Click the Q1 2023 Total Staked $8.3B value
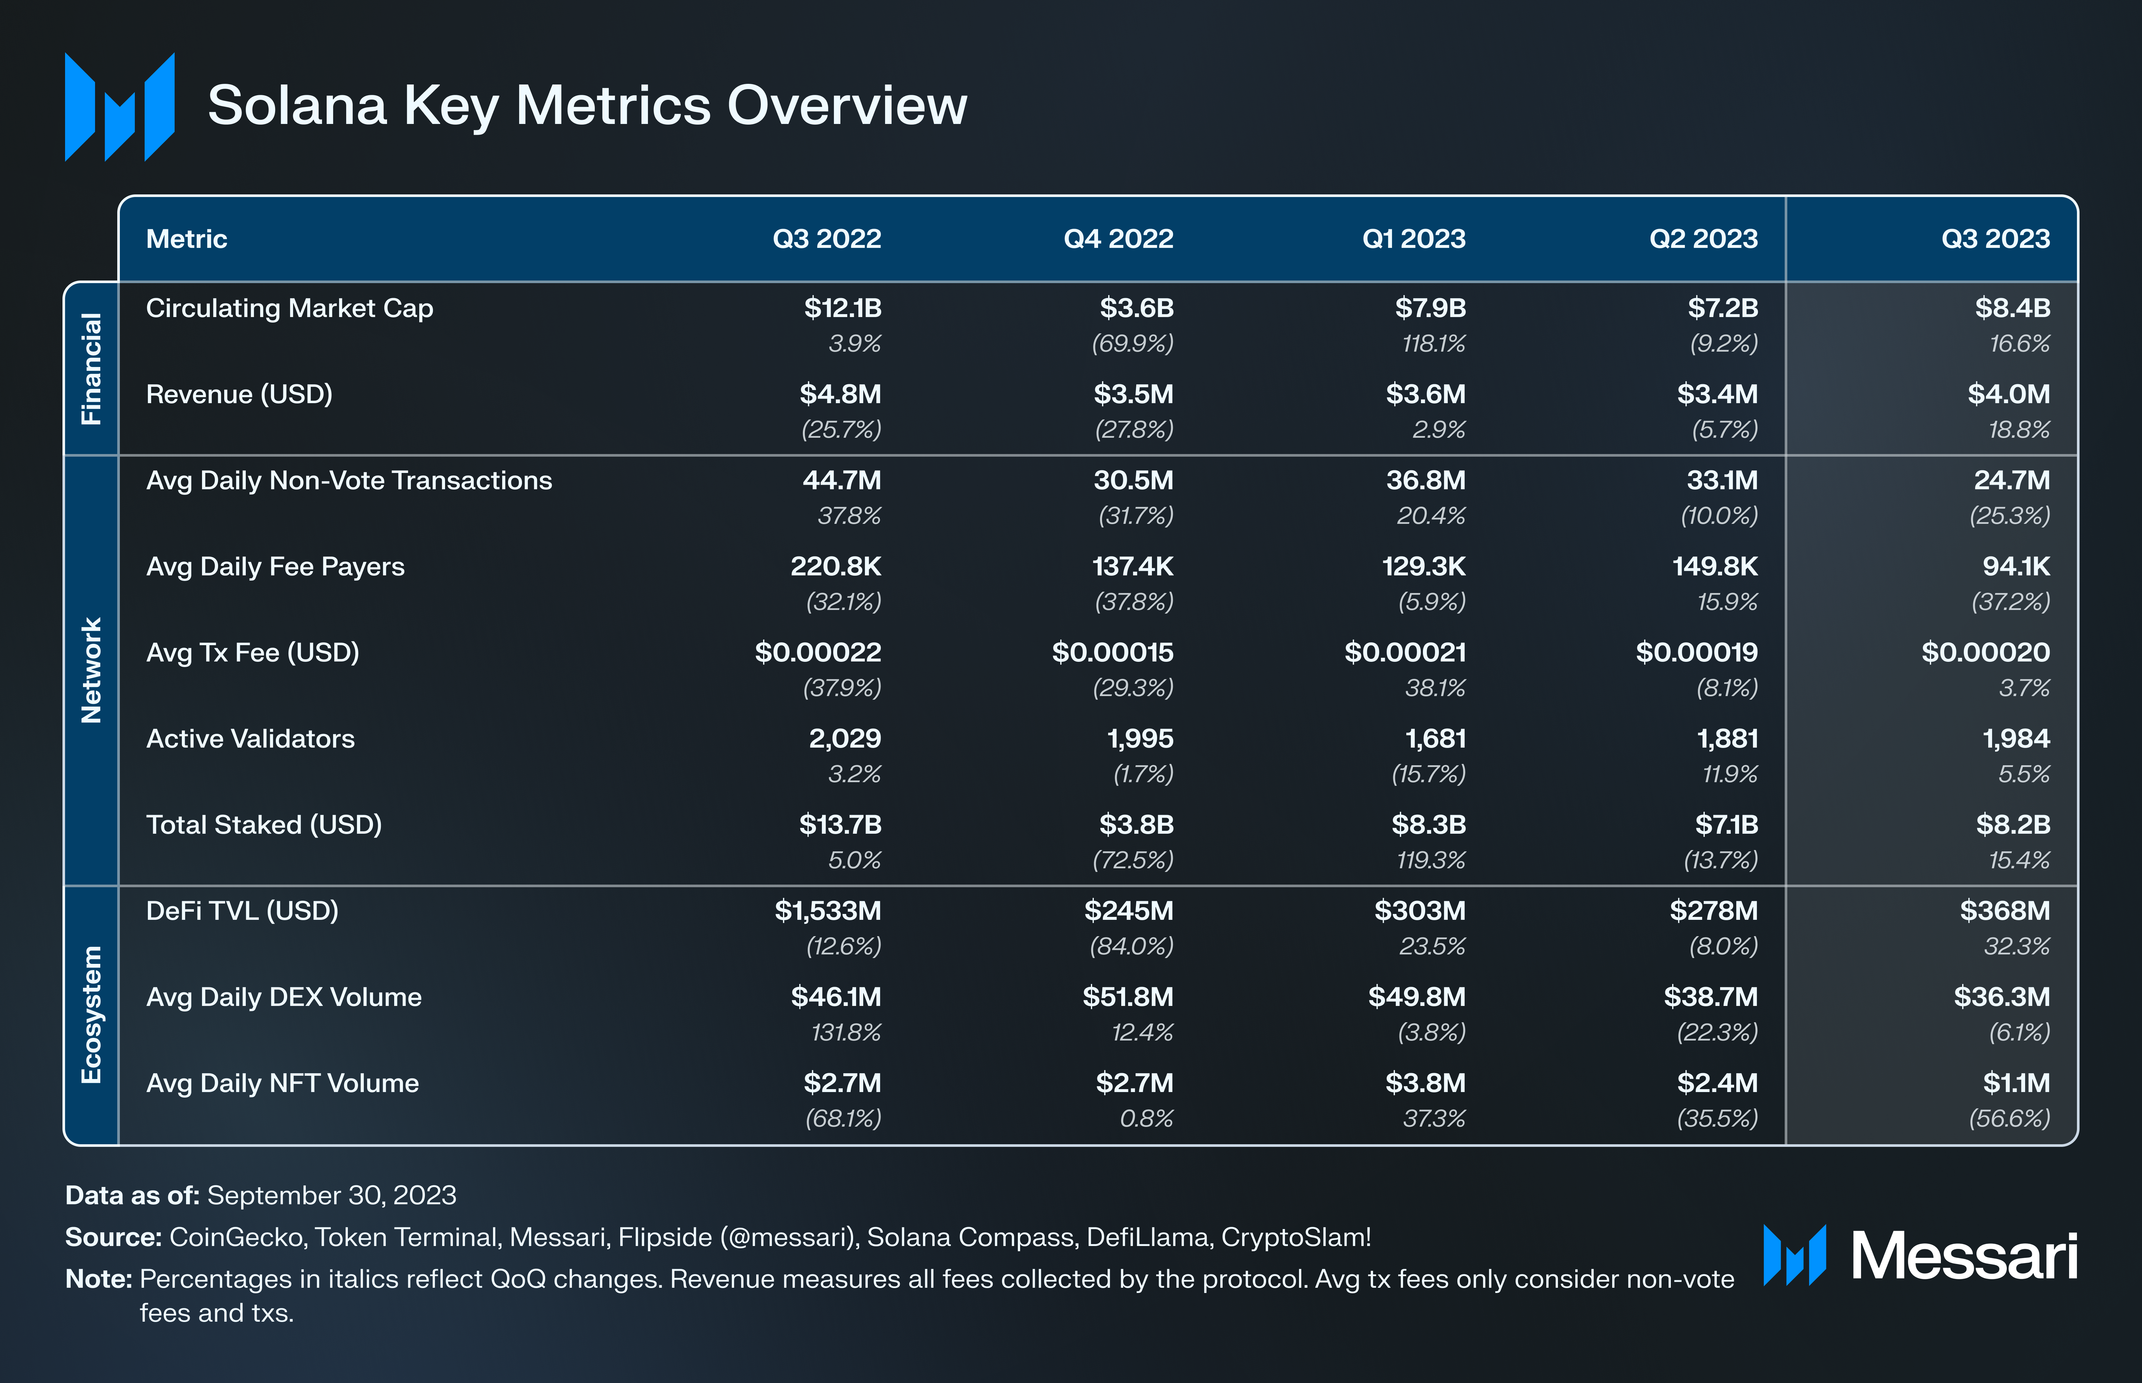Screen dimensions: 2142x1383 tap(1428, 825)
